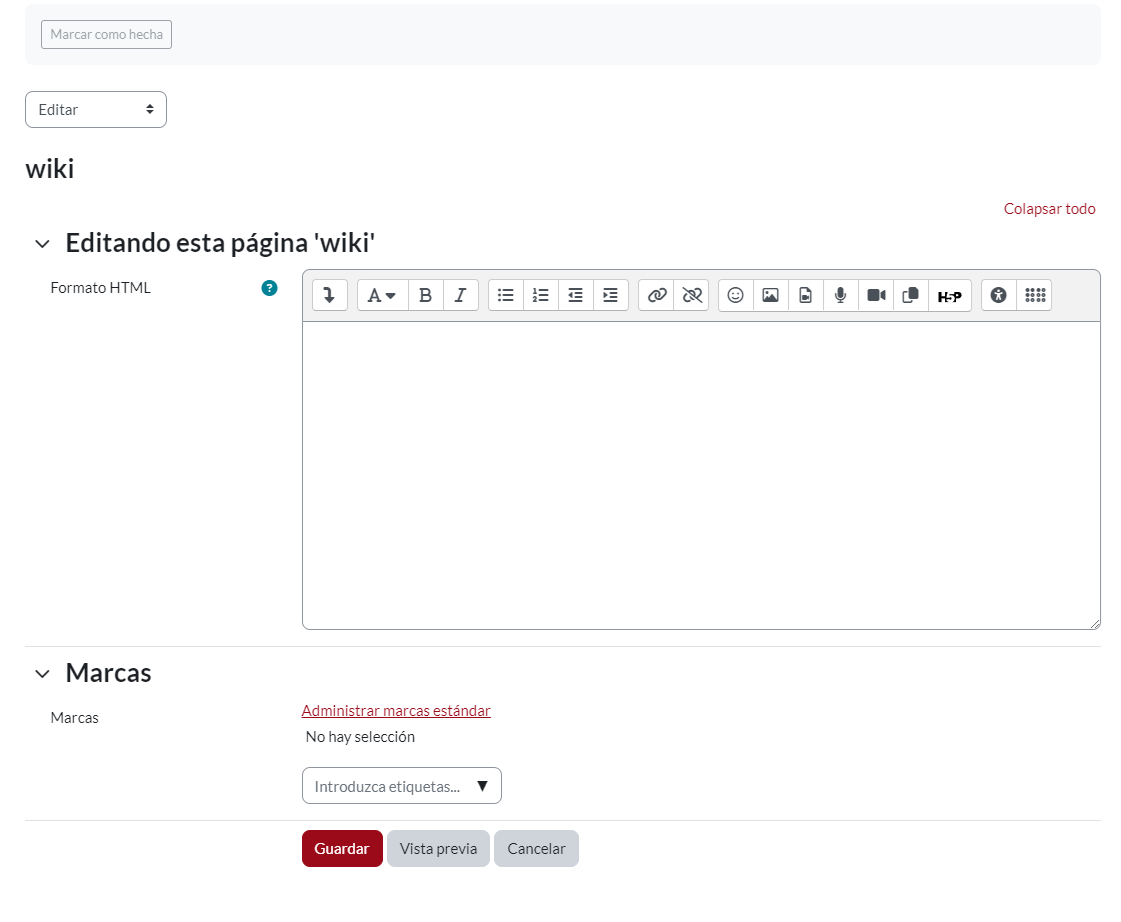Show more toolbar buttons with the arrow toggle

click(330, 295)
